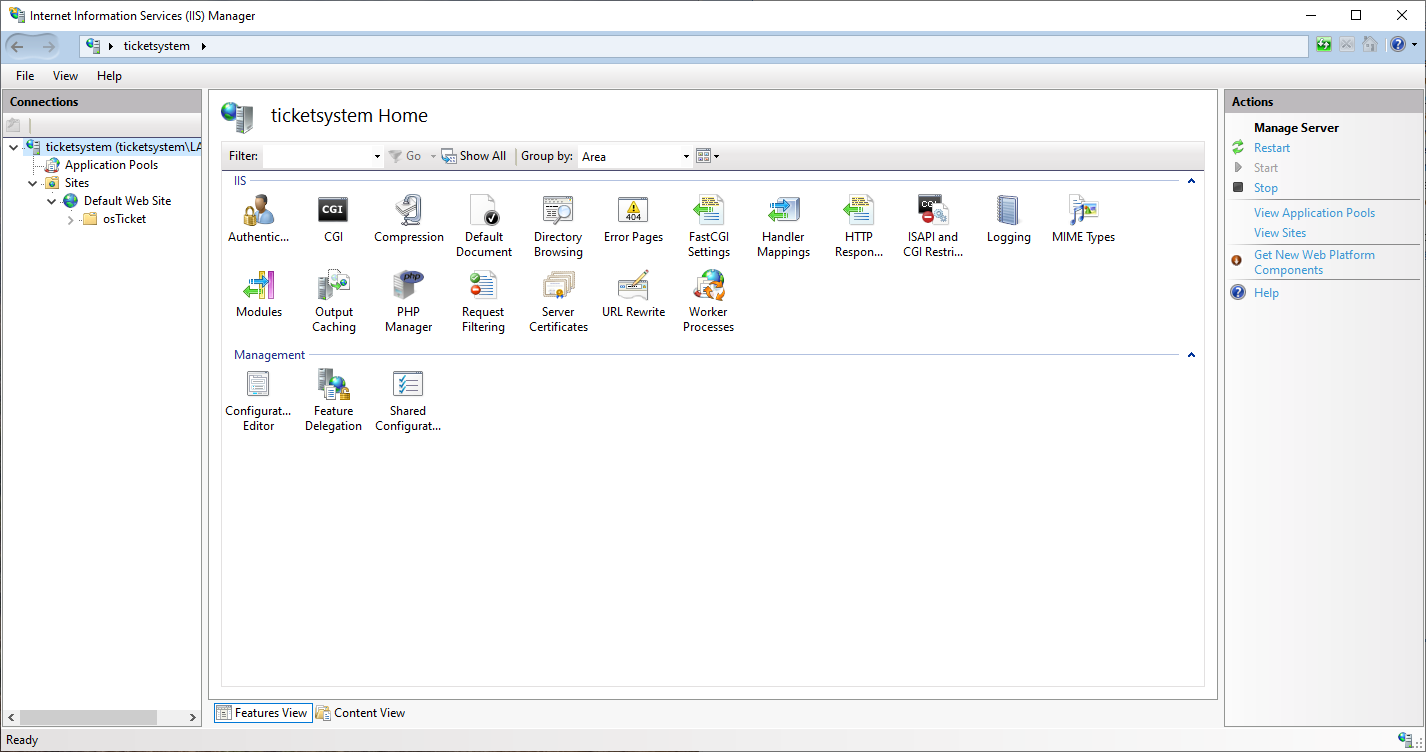Switch to Features View tab
1426x752 pixels.
point(263,713)
